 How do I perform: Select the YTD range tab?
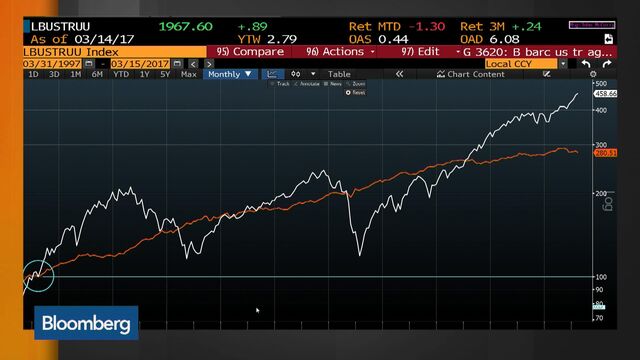click(121, 74)
